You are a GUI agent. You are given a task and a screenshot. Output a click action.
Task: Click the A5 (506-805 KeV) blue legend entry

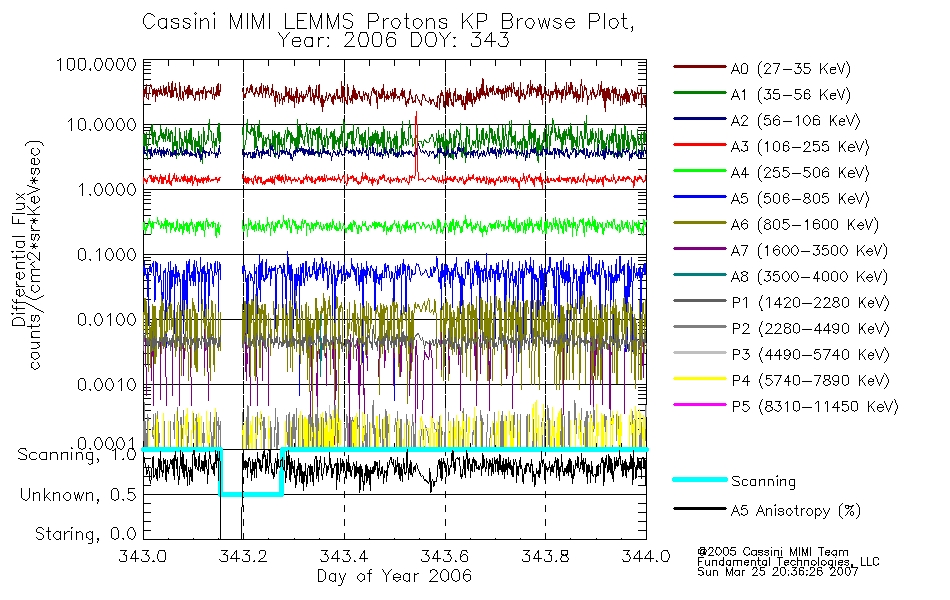point(771,199)
